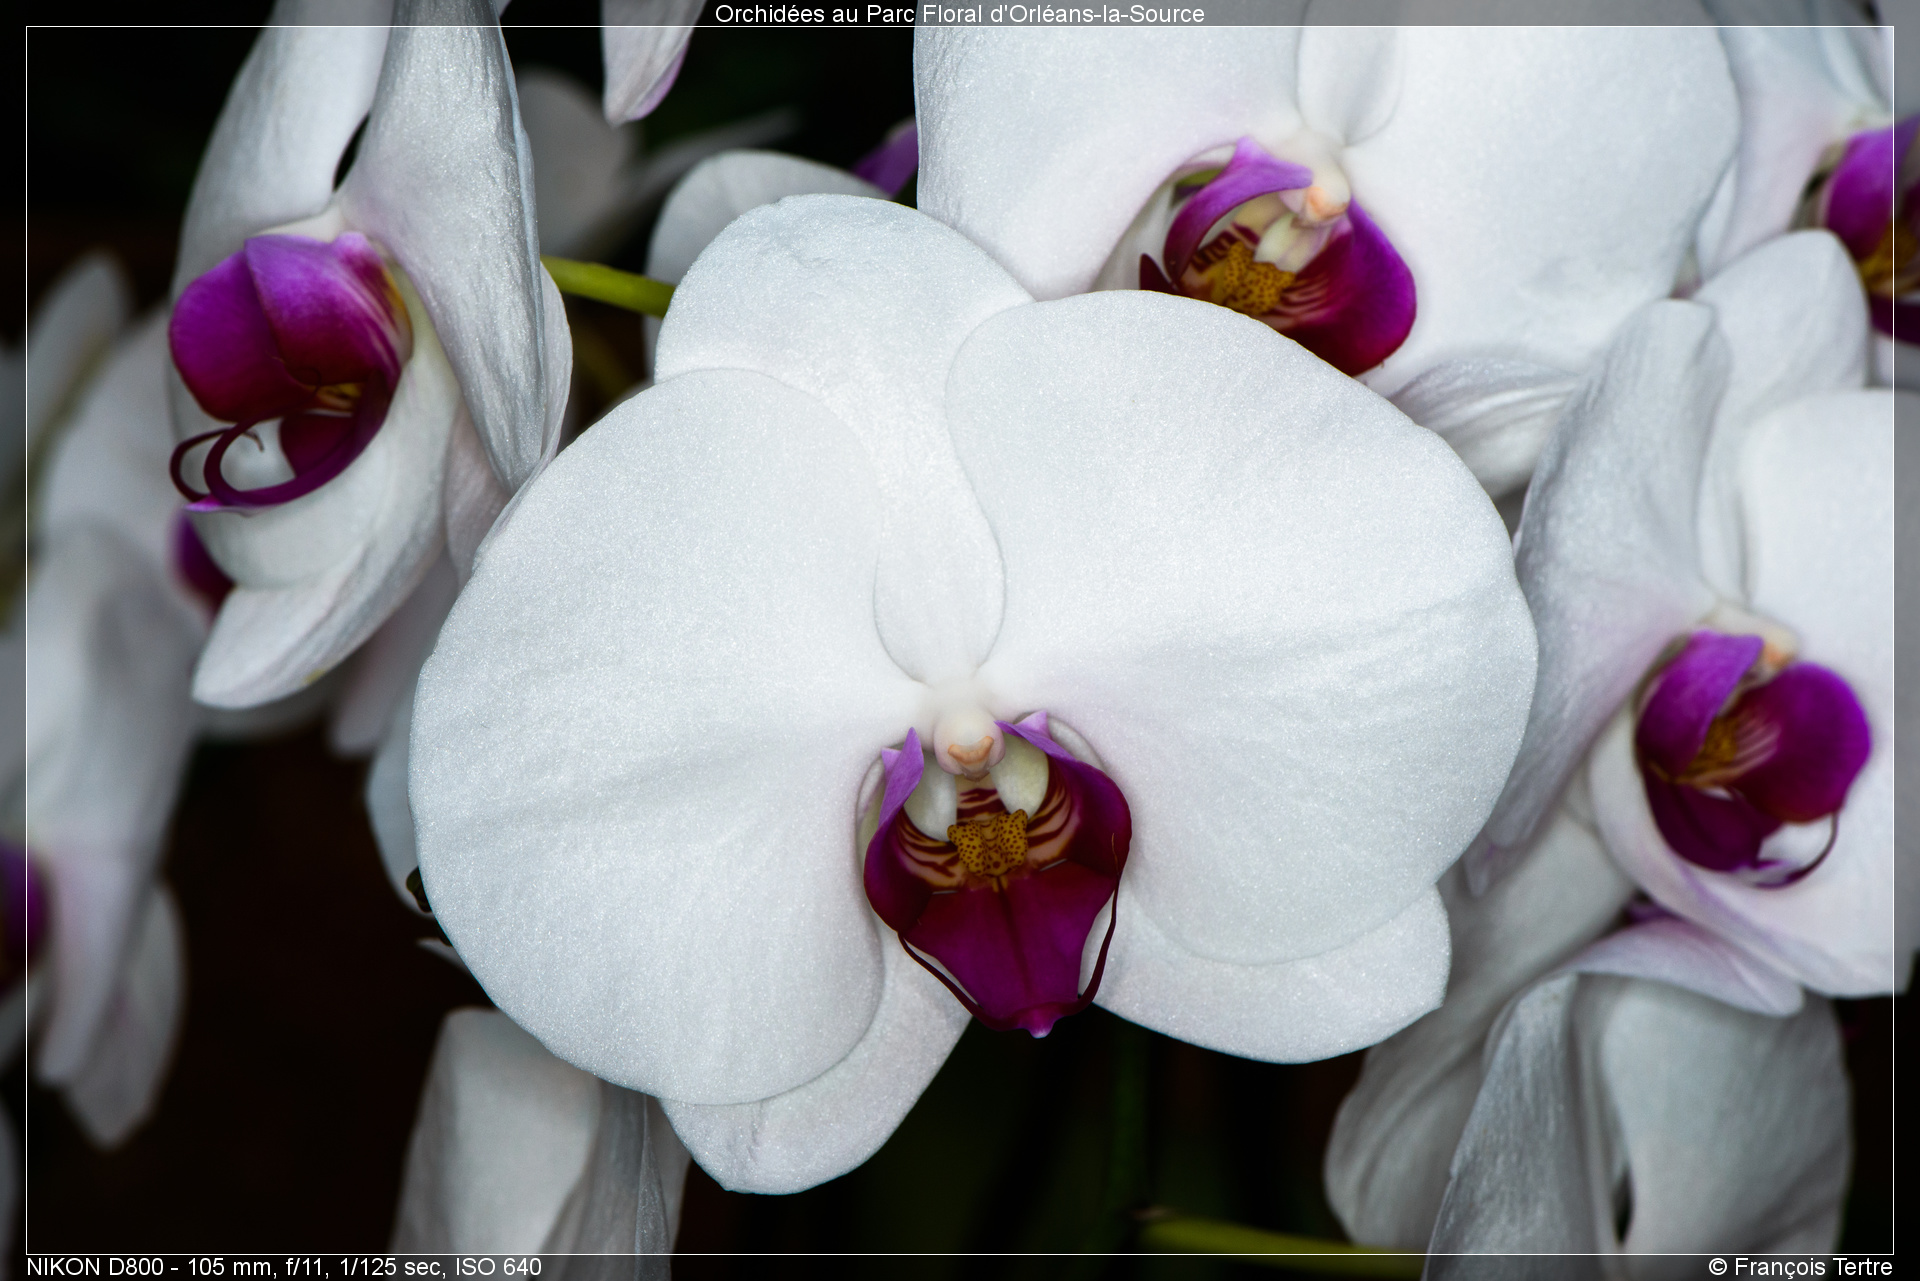This screenshot has width=1920, height=1281.
Task: Click the camera info 'NIKON D800 - 105 mm, f/11, 1/125 sec, ISO 640'
Action: [284, 1267]
